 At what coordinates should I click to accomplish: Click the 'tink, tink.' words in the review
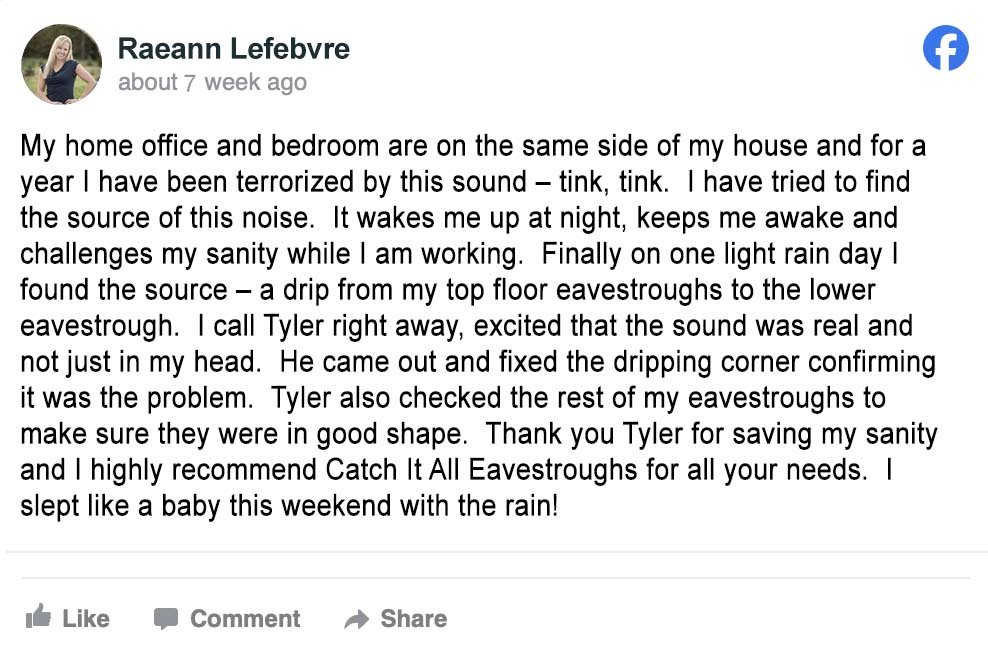[x=613, y=182]
